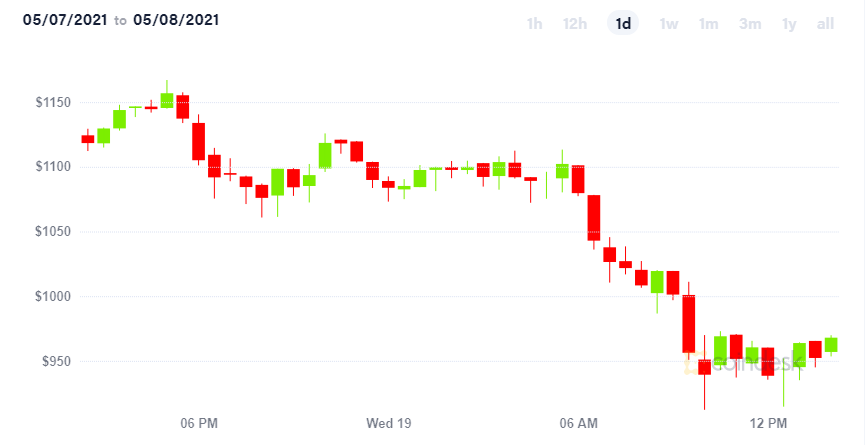Click the $1000 price axis label
Viewport: 865px width, 445px height.
pyautogui.click(x=52, y=297)
